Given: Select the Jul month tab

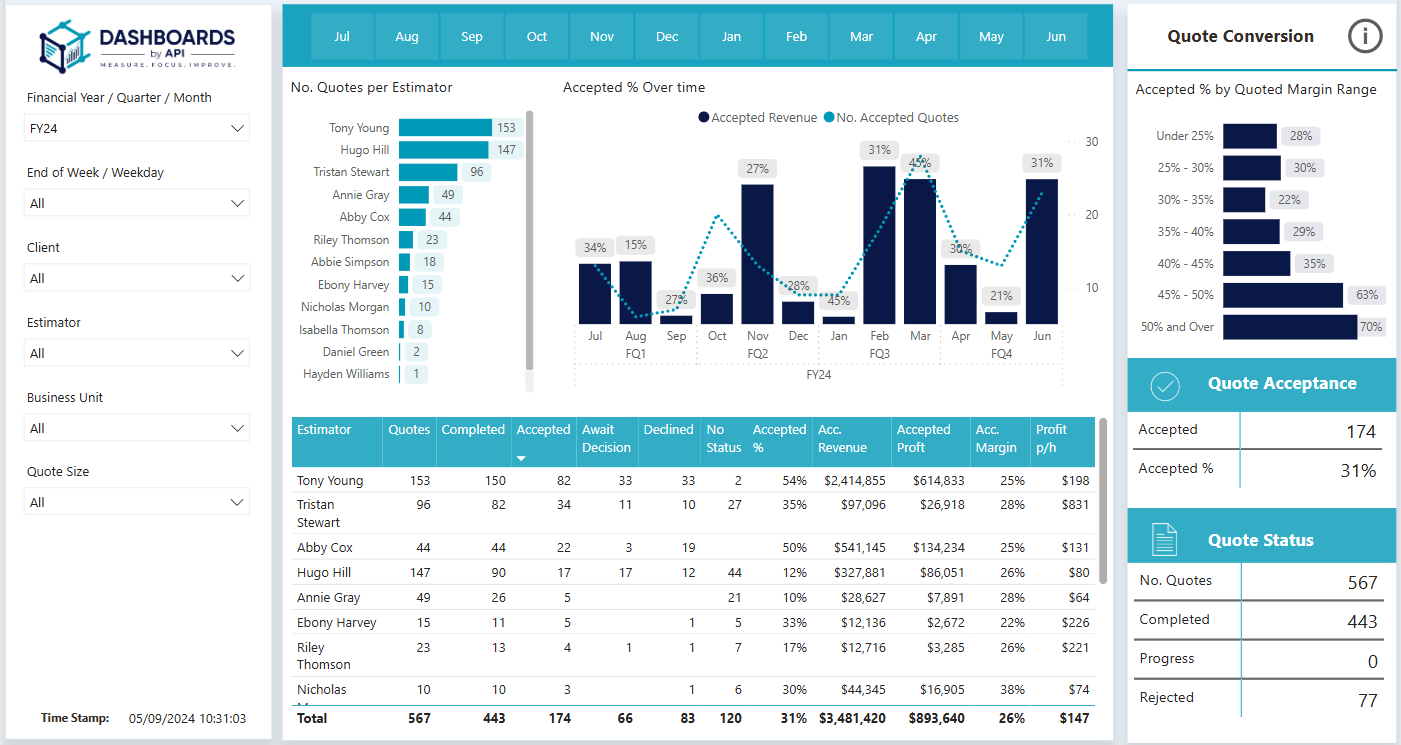Looking at the screenshot, I should coord(342,37).
